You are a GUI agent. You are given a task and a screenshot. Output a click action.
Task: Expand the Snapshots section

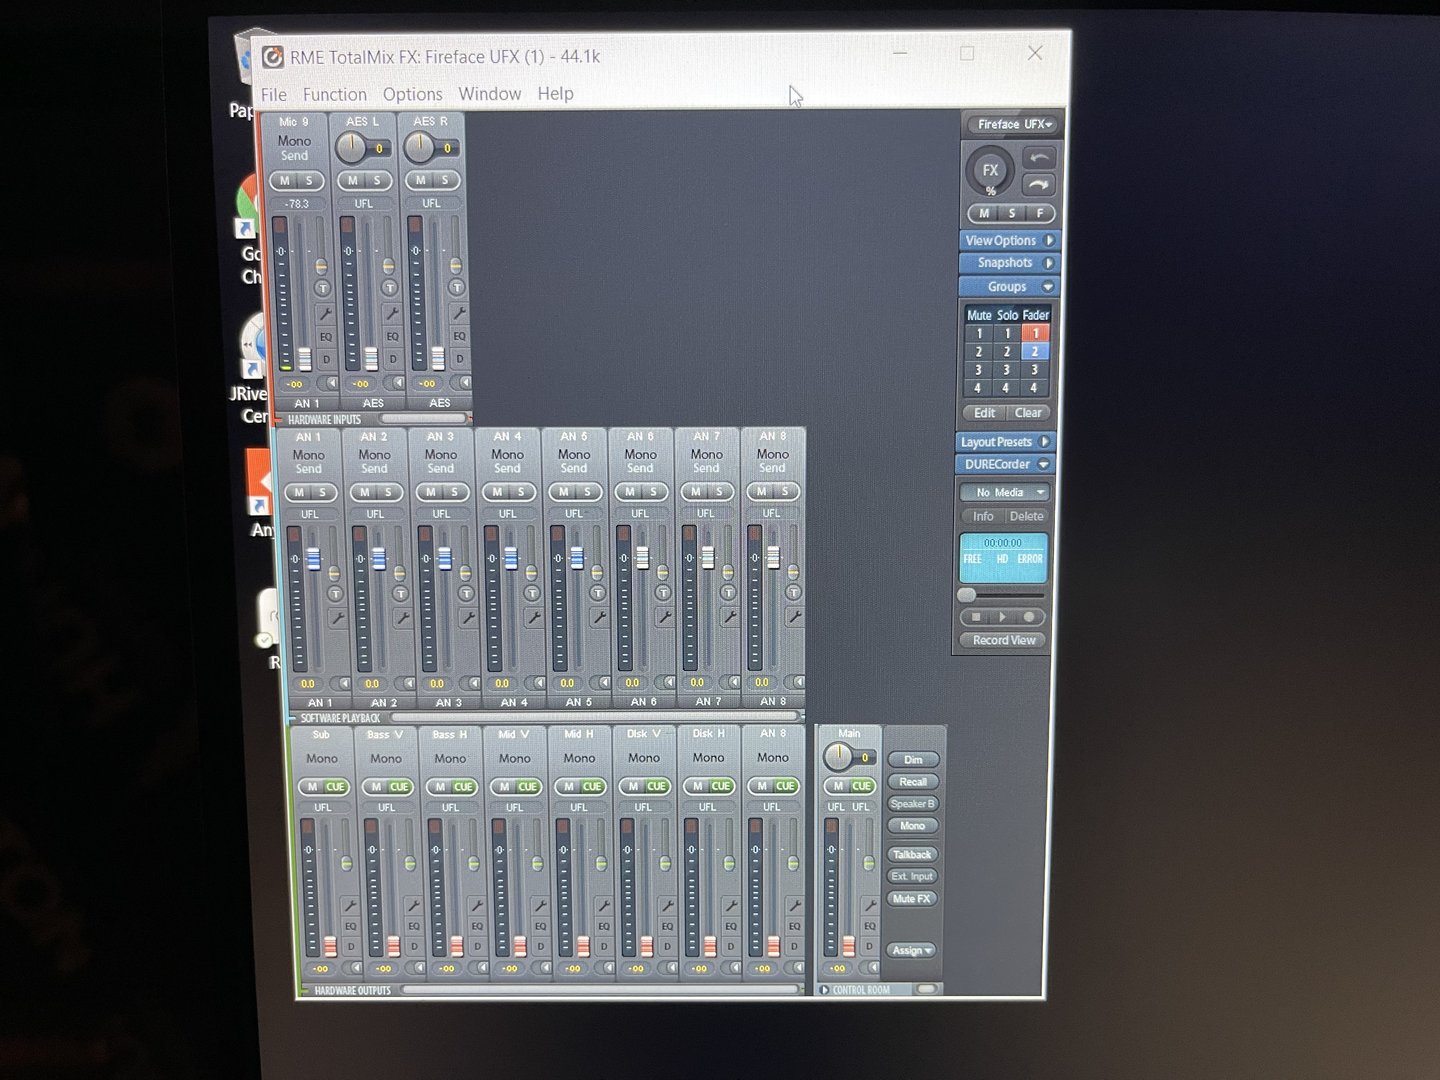(x=1009, y=263)
